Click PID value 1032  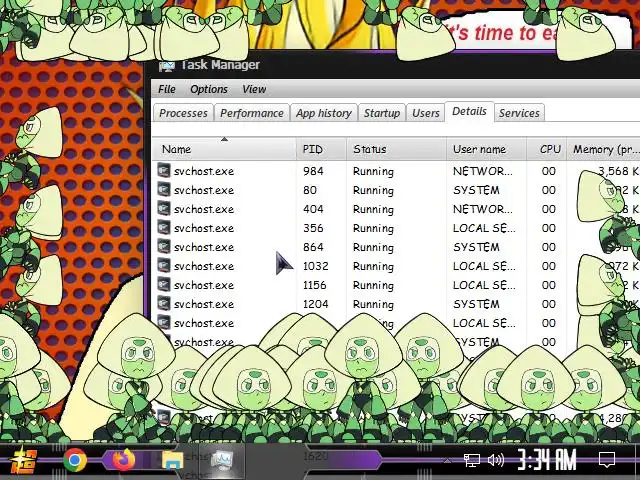click(316, 266)
